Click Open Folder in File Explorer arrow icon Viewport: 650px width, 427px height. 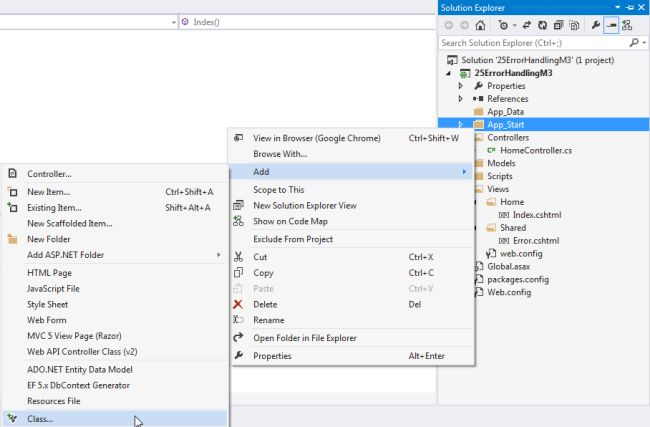coord(238,337)
